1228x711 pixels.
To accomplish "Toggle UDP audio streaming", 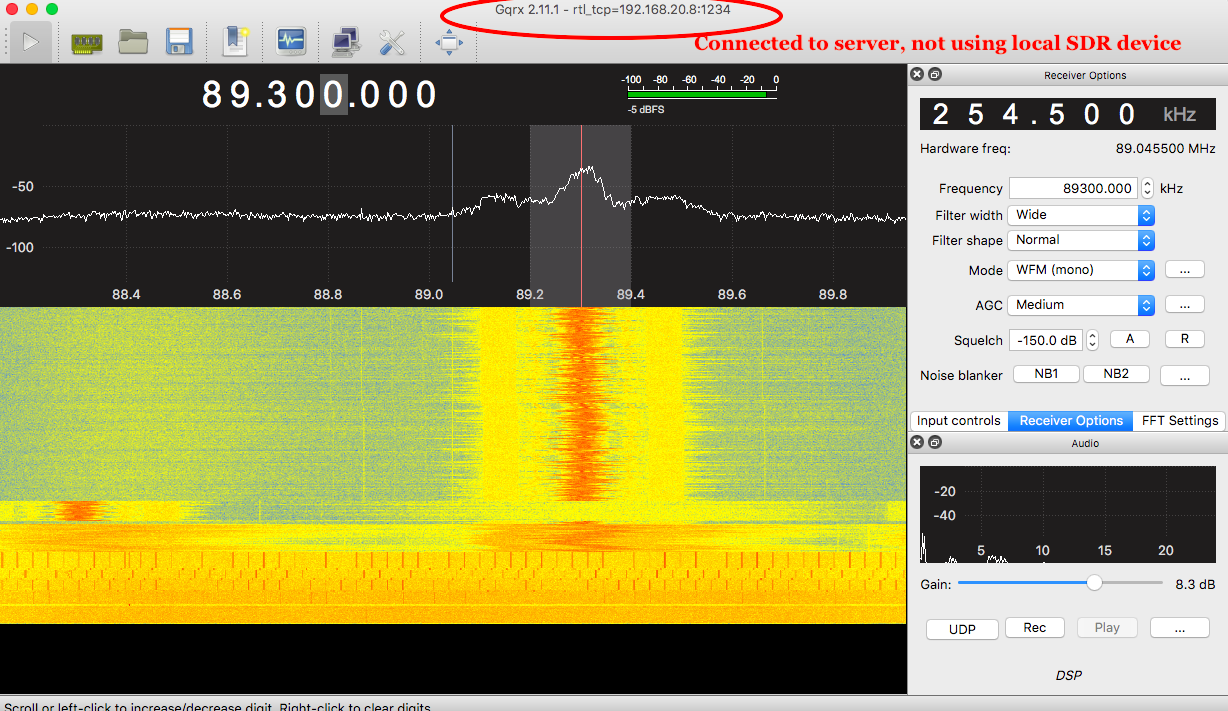I will 962,629.
